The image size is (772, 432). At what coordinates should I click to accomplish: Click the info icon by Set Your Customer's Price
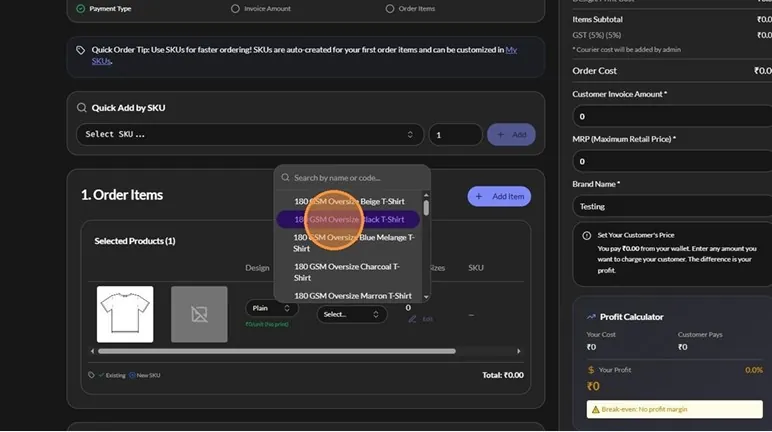click(586, 235)
